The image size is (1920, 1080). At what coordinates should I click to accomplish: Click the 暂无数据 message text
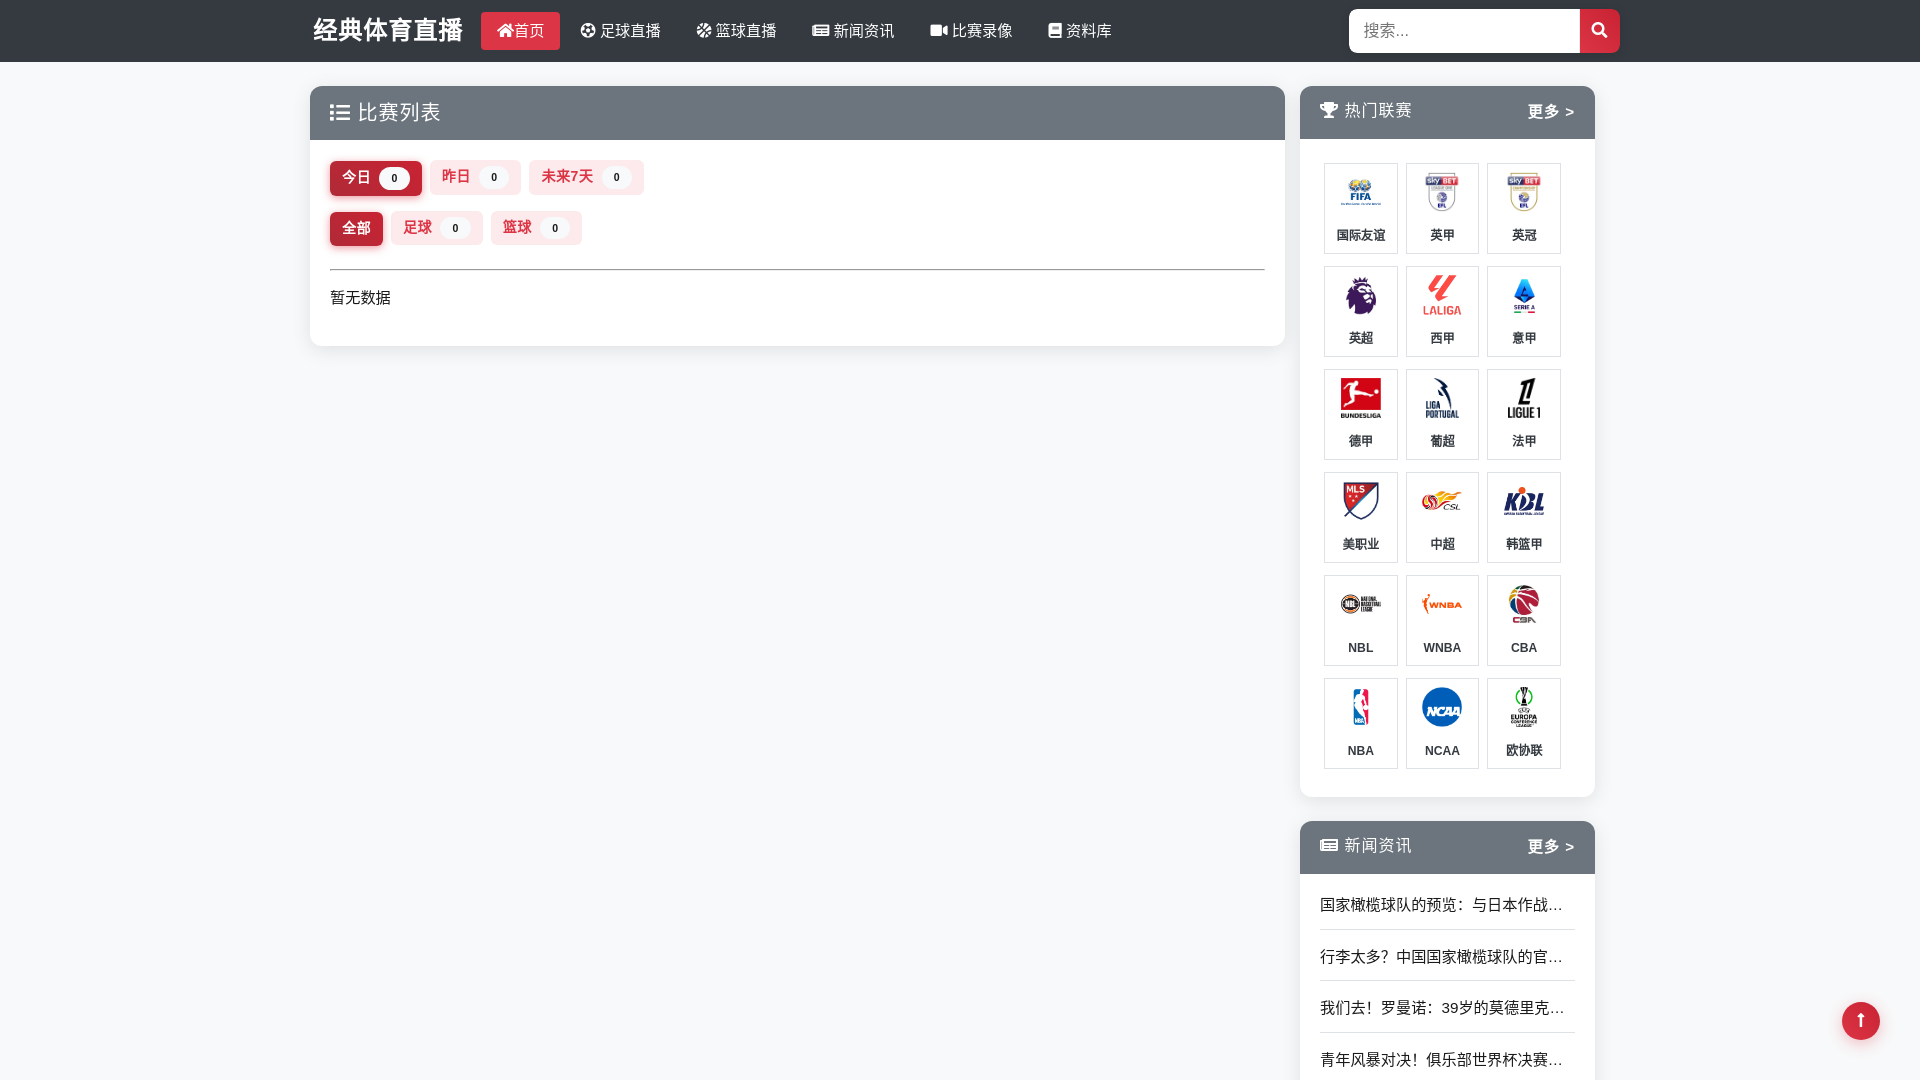[360, 298]
